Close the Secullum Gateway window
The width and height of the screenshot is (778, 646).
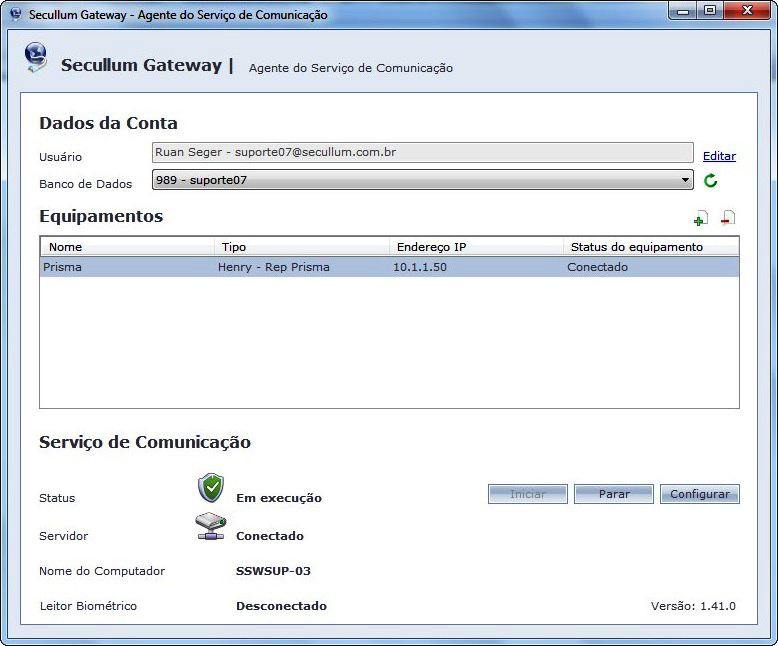coord(747,12)
